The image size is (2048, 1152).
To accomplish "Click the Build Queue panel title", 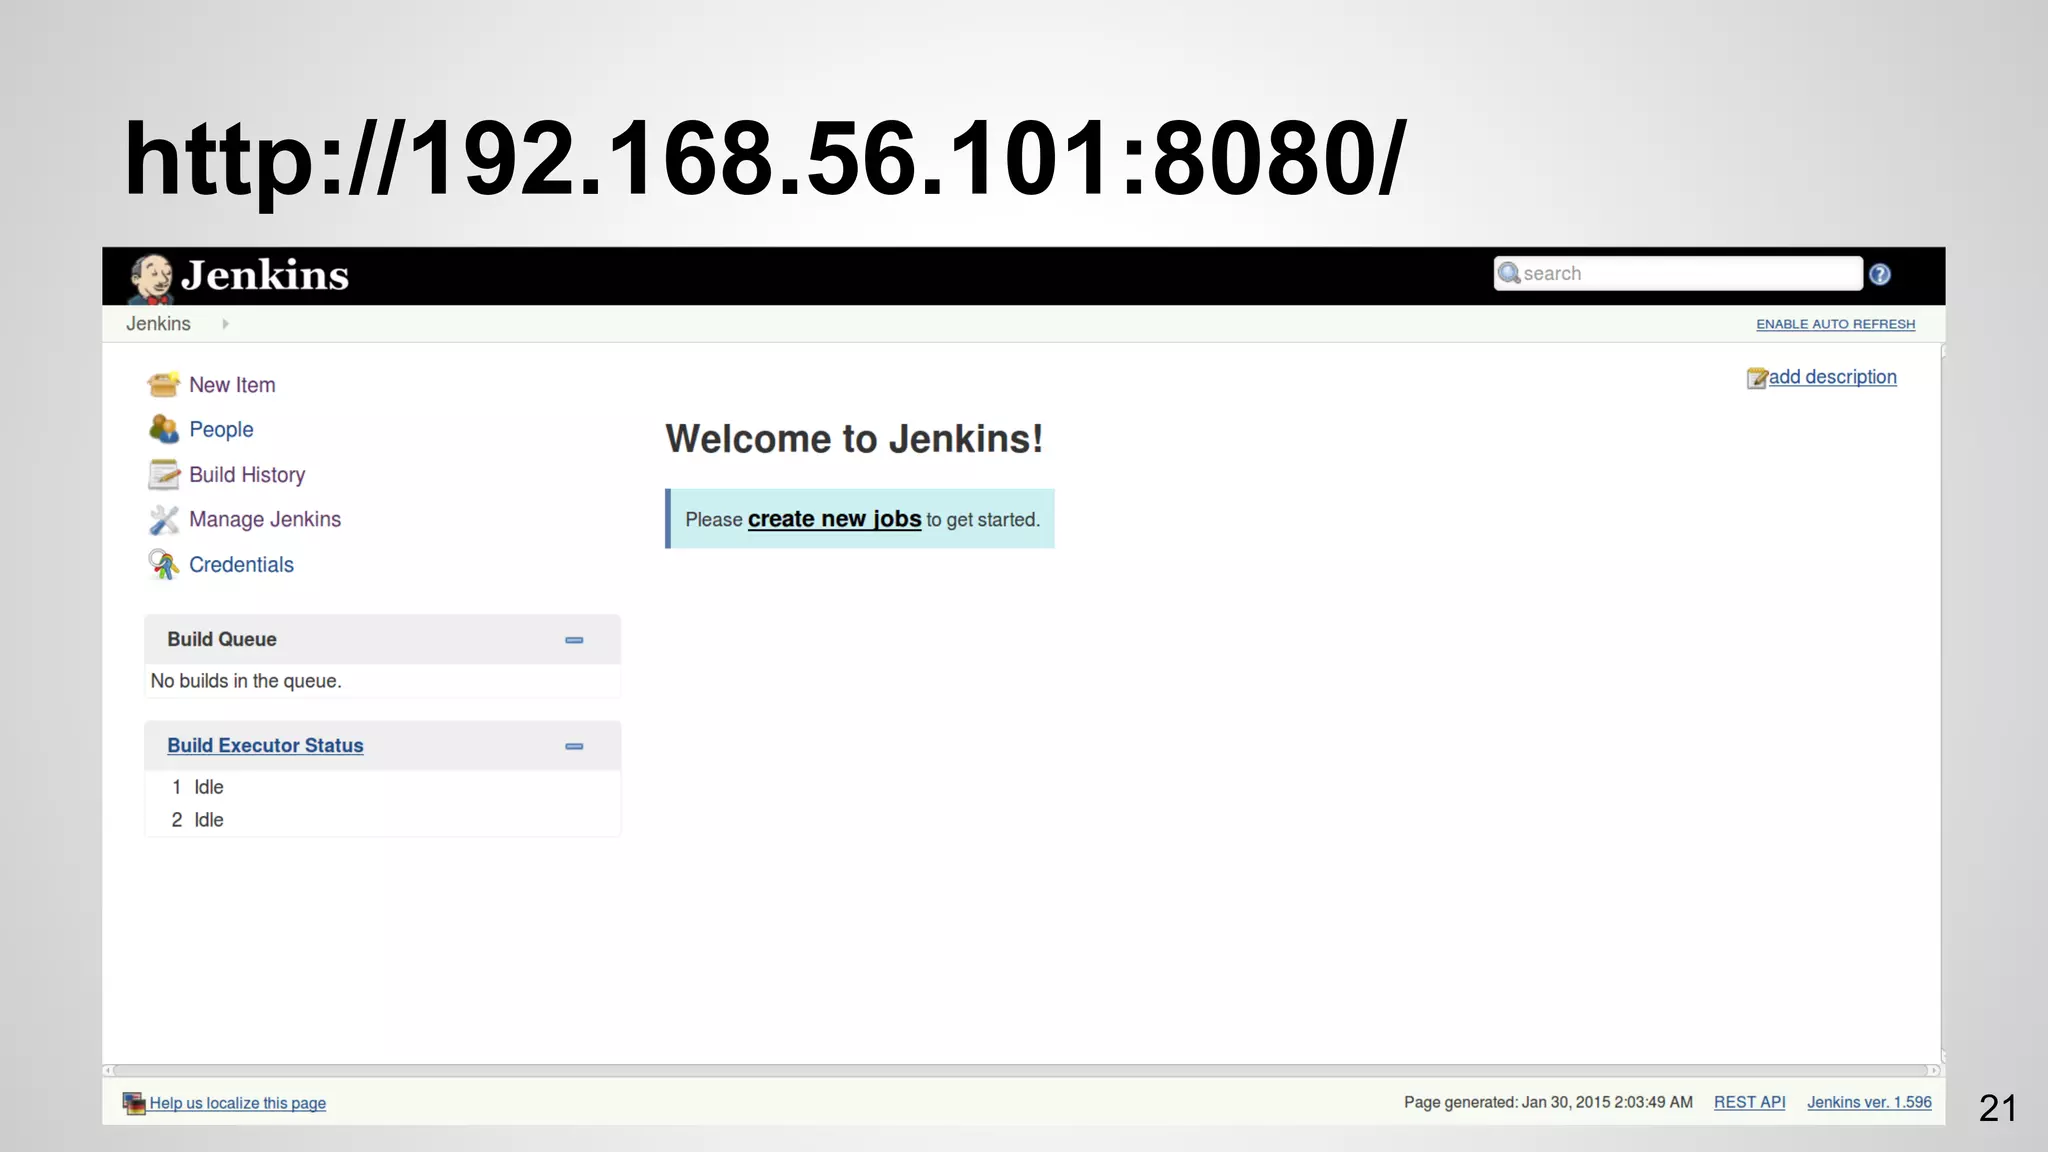I will (x=222, y=640).
